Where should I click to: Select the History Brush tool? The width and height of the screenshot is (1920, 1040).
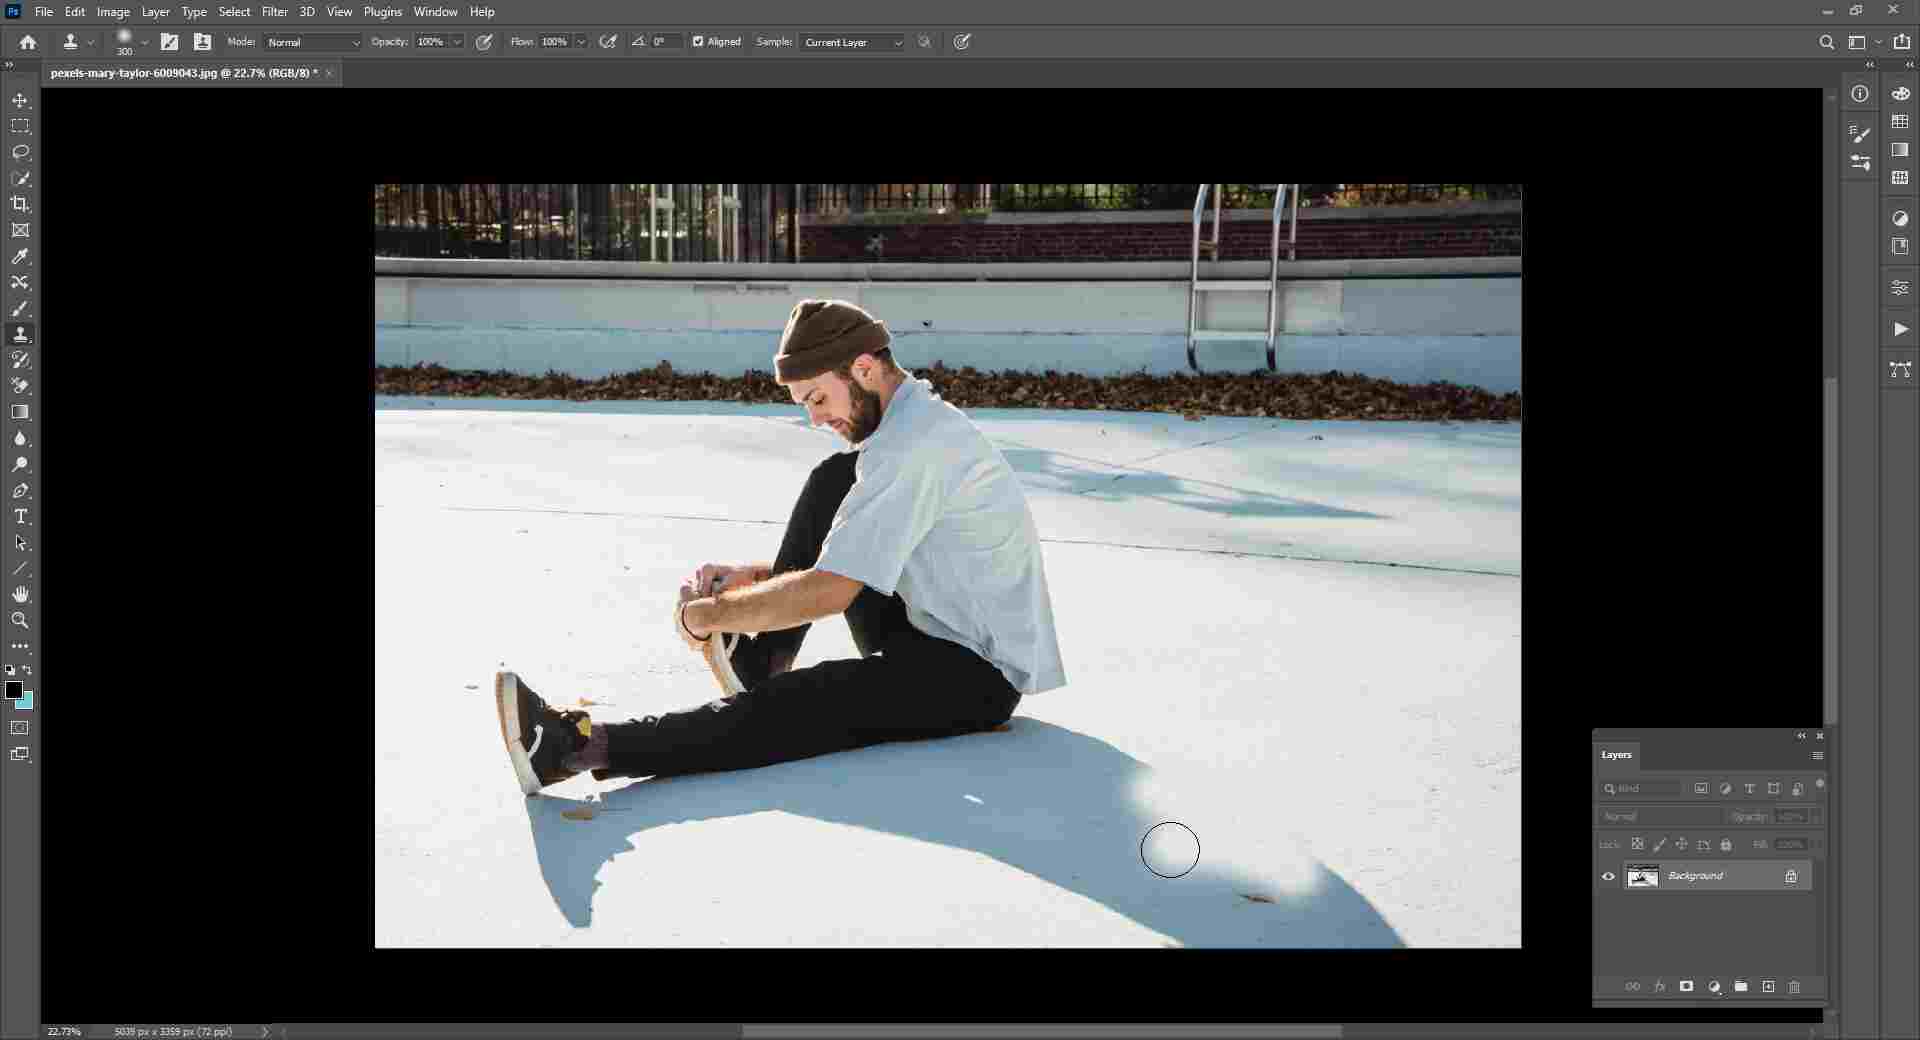click(20, 361)
